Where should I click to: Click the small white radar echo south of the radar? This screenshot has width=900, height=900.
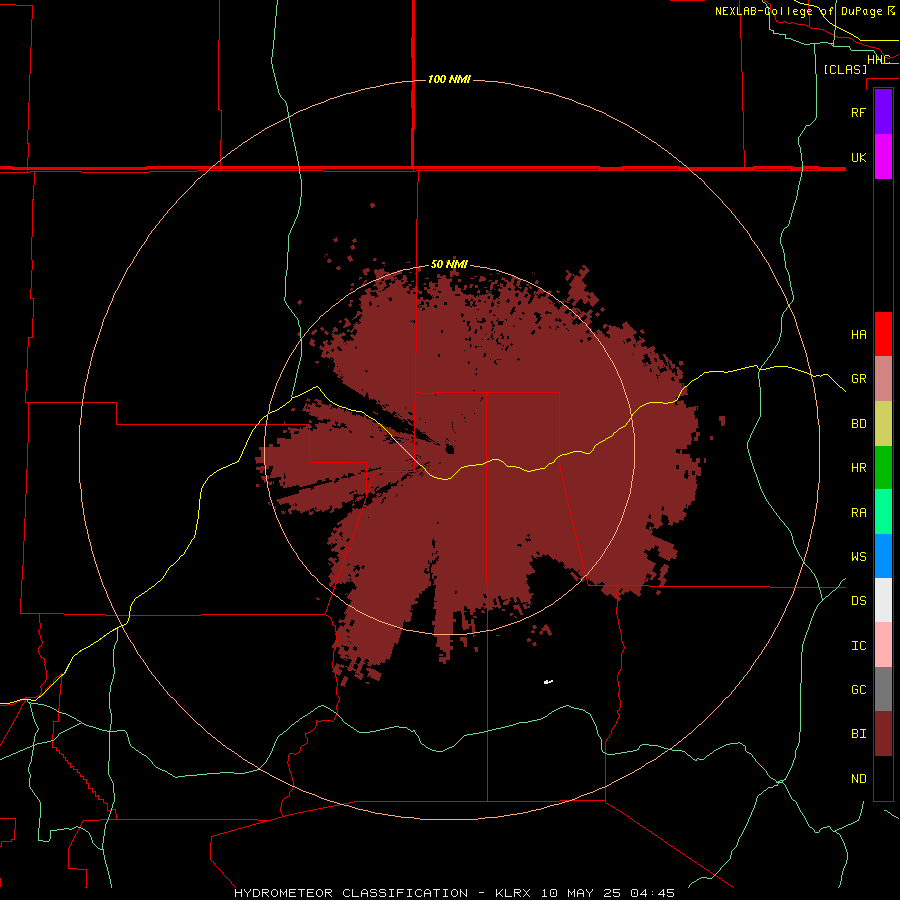click(548, 682)
